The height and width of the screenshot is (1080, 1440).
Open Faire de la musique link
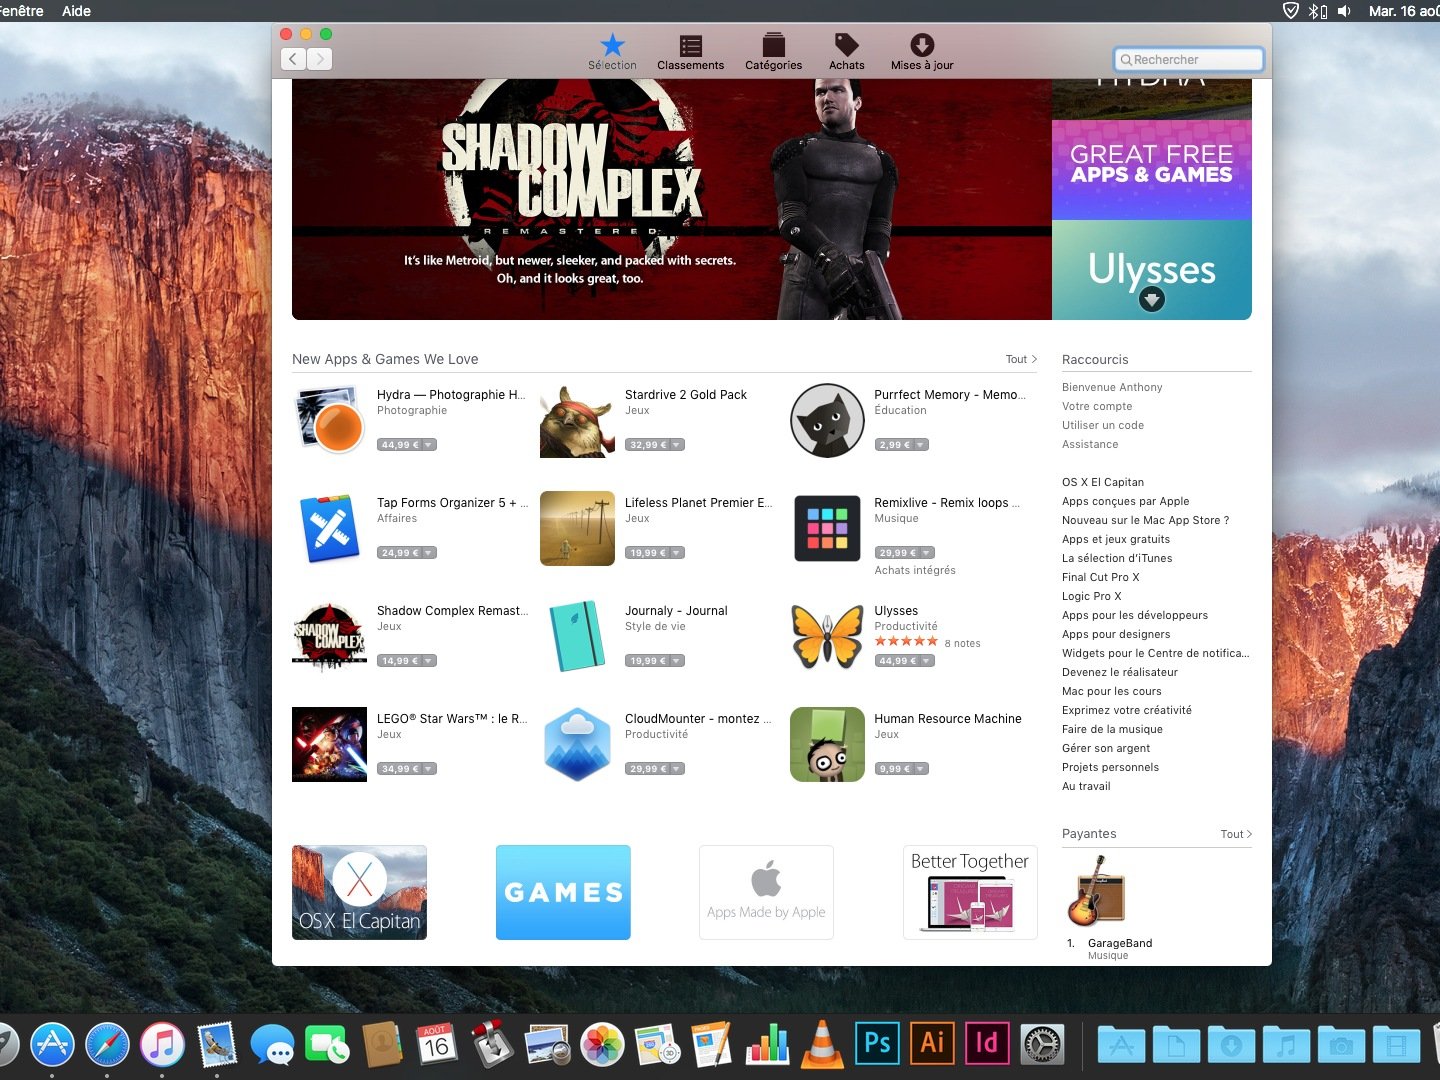tap(1112, 729)
